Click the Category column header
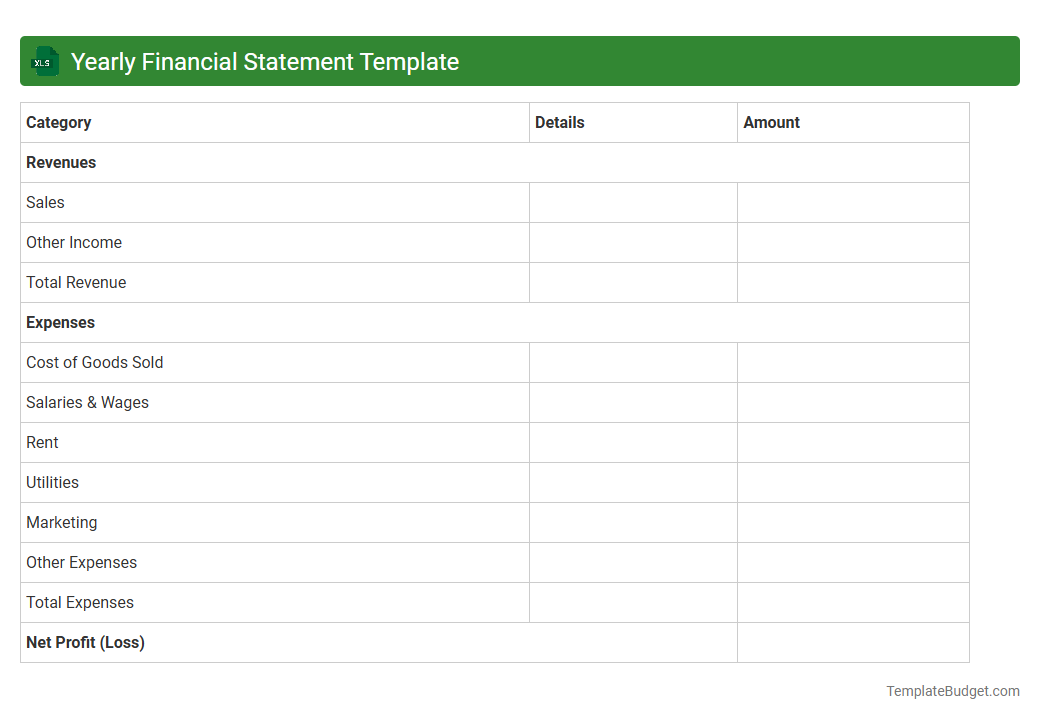The height and width of the screenshot is (720, 1040). pyautogui.click(x=58, y=122)
